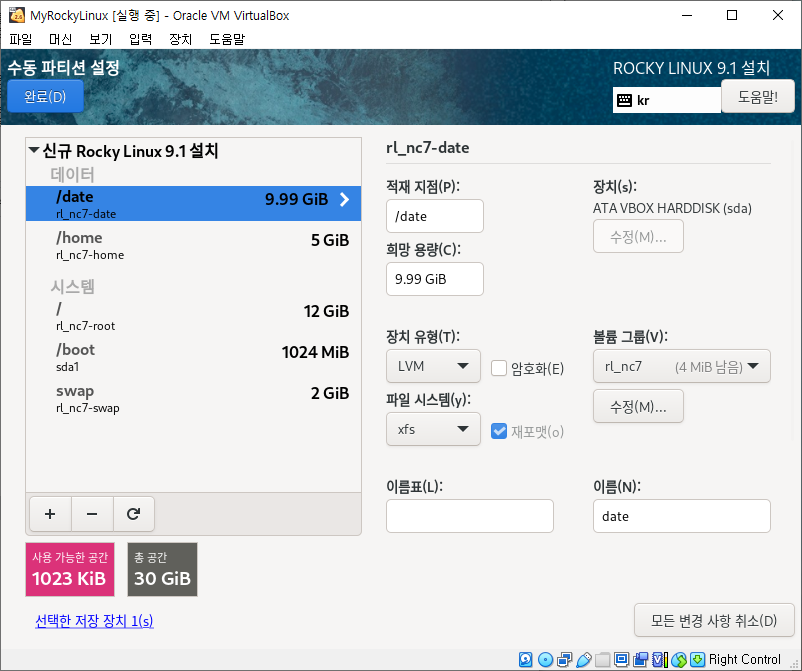The width and height of the screenshot is (802, 671).
Task: Click the CPU virtualization status icon
Action: 659,660
